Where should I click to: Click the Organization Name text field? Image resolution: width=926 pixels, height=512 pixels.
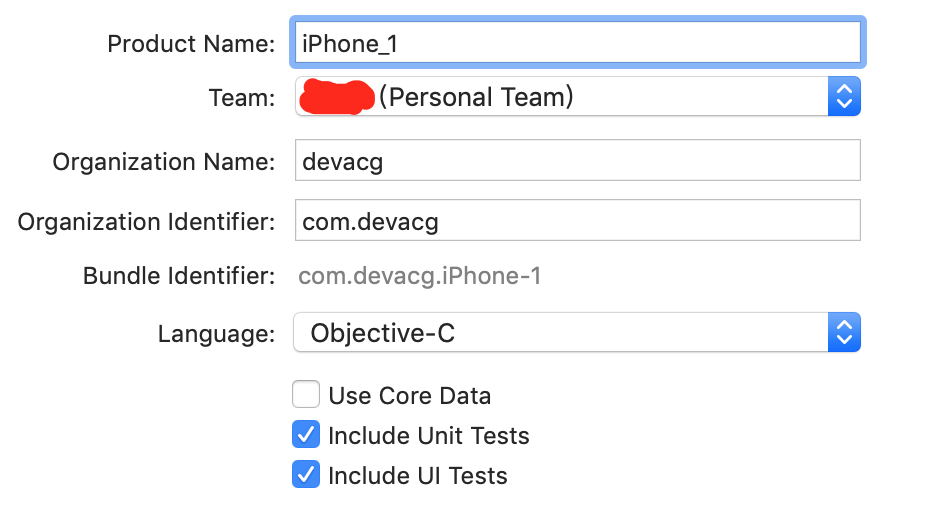(577, 160)
